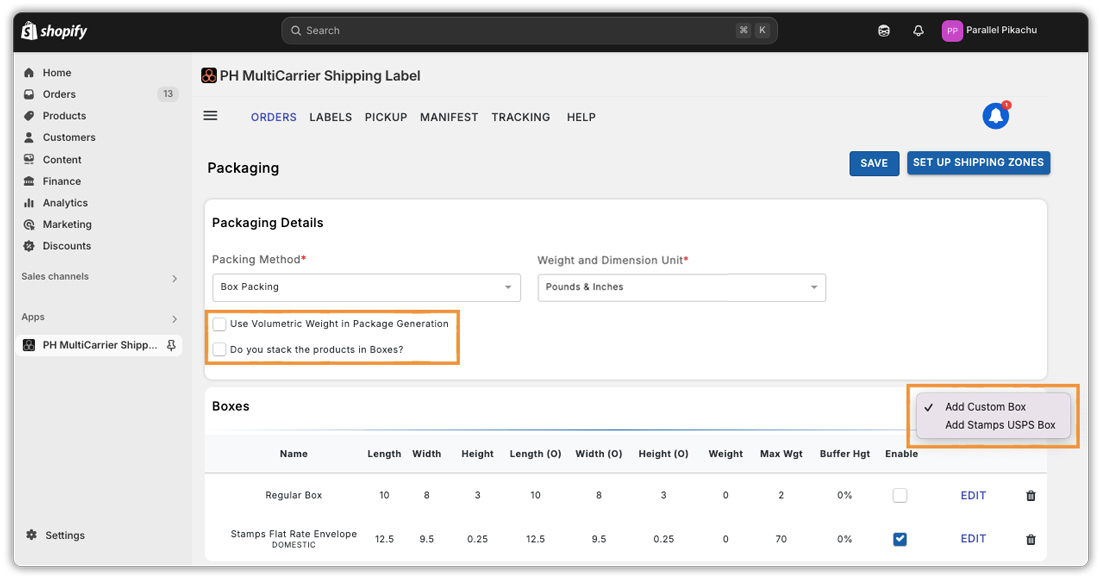The height and width of the screenshot is (579, 1100).
Task: Open the HELP tab
Action: pyautogui.click(x=581, y=117)
